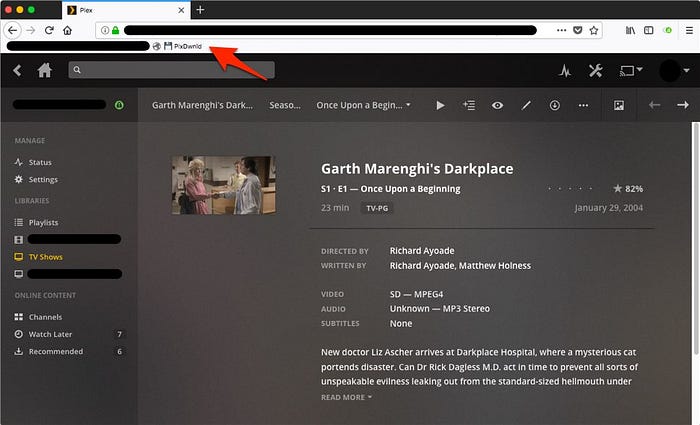
Task: Toggle watched status with the eye icon
Action: (497, 105)
